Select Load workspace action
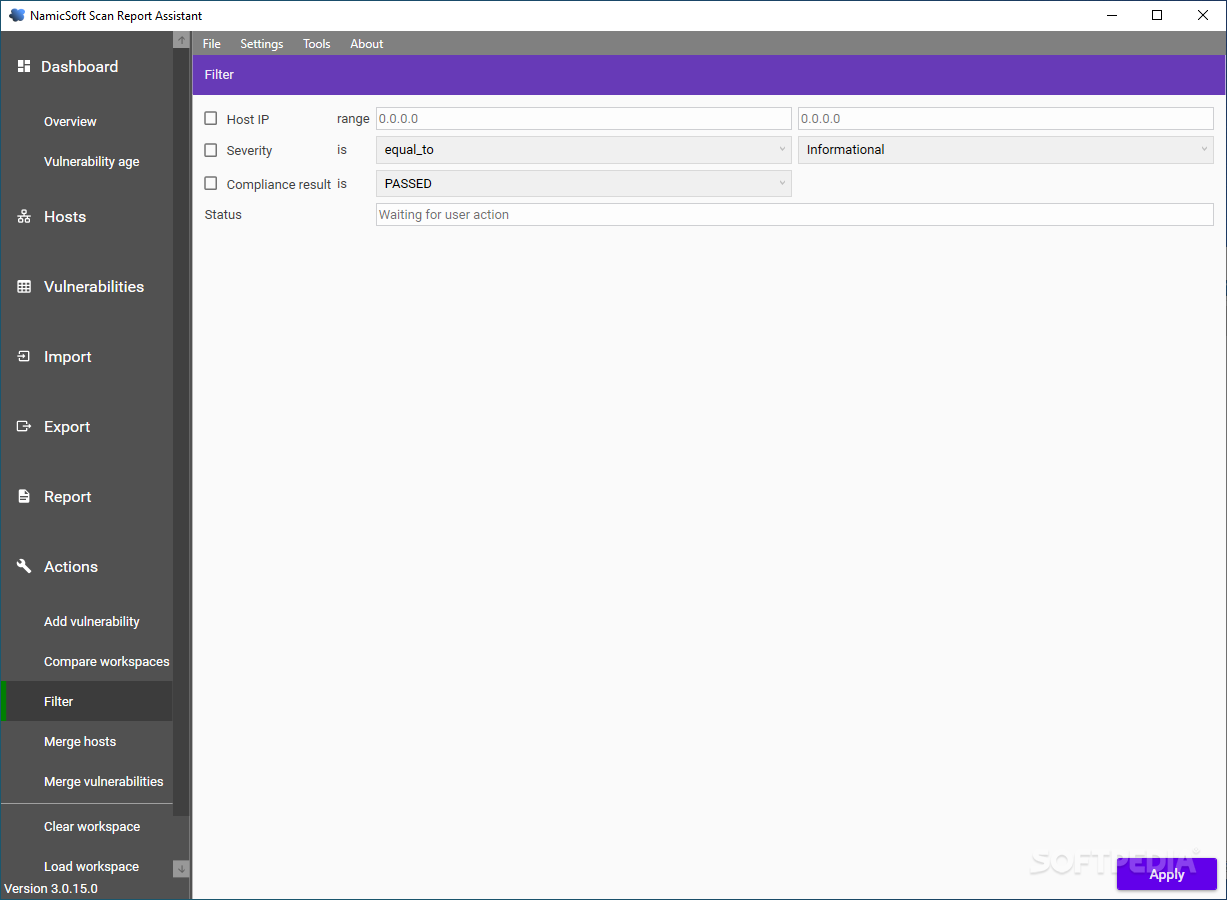1227x900 pixels. pos(92,867)
